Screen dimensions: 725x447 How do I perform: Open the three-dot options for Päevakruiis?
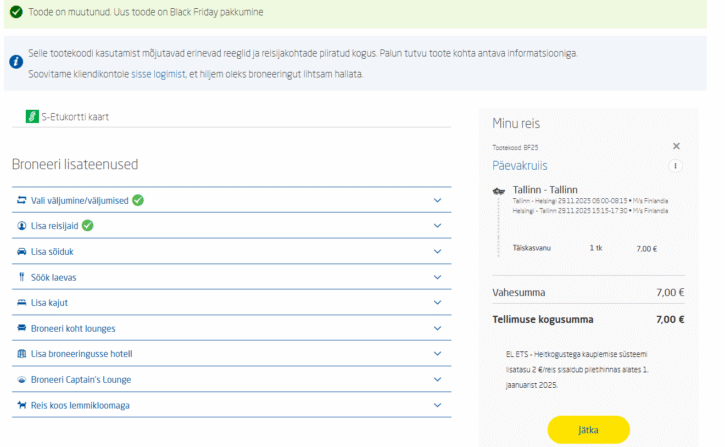675,166
